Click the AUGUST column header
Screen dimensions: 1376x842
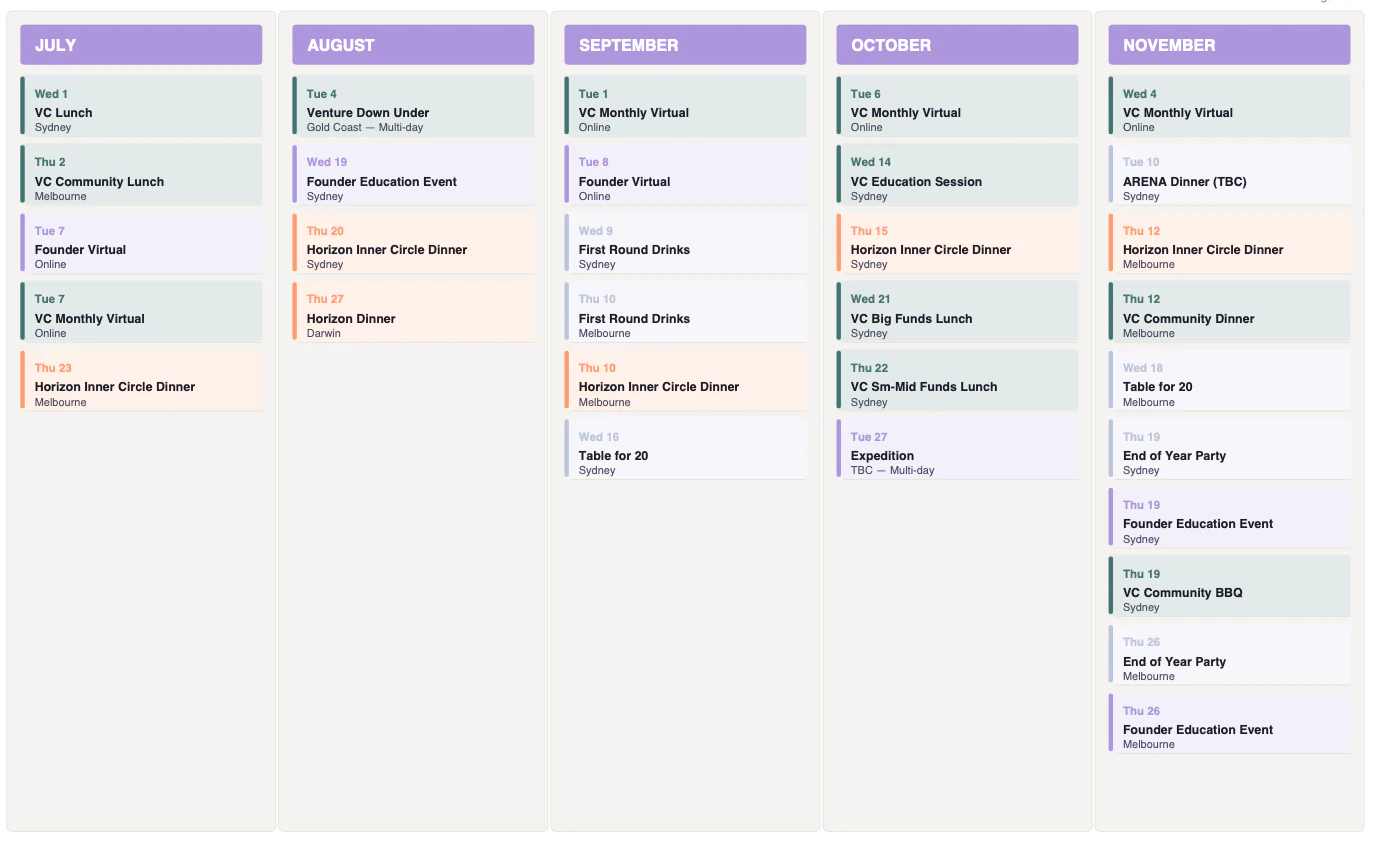tap(413, 45)
